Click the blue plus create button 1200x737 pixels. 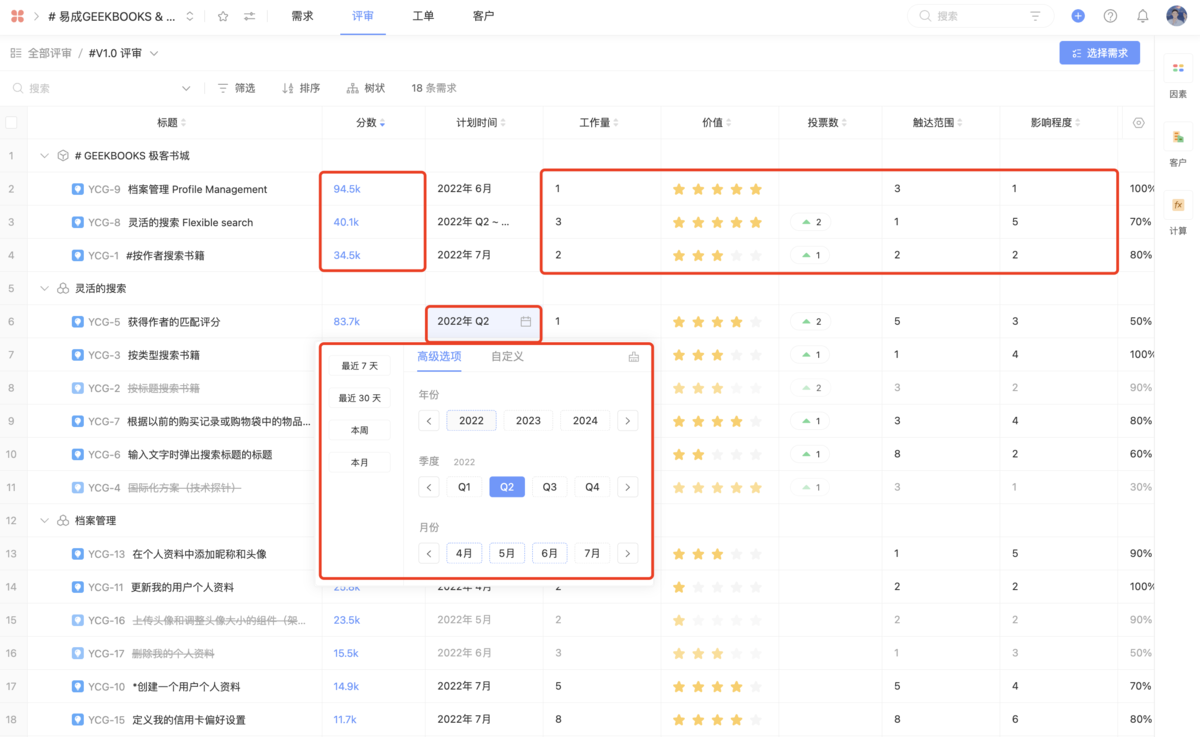pyautogui.click(x=1078, y=16)
